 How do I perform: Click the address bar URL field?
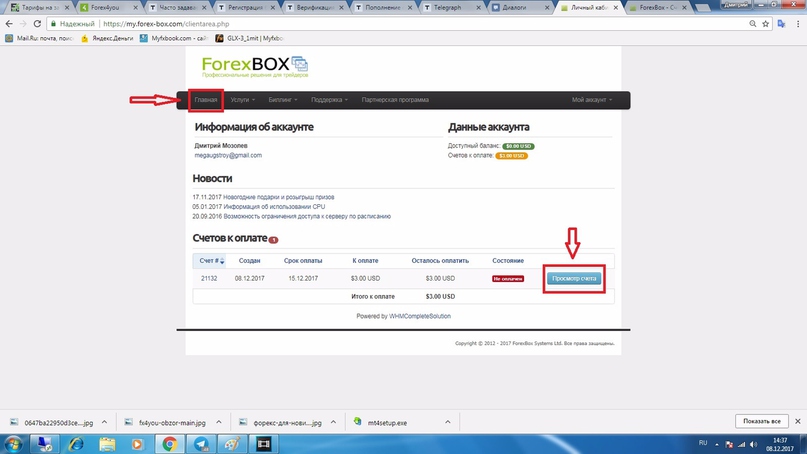point(401,24)
